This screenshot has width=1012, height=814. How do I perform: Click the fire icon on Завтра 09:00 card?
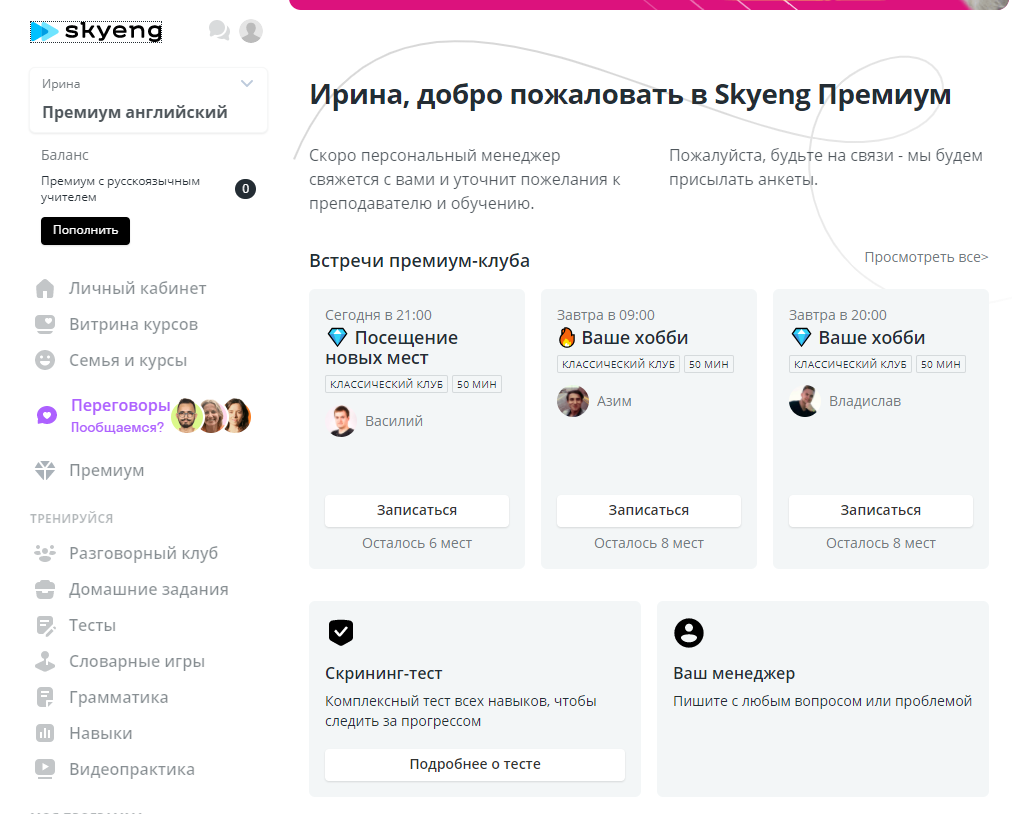[x=567, y=337]
